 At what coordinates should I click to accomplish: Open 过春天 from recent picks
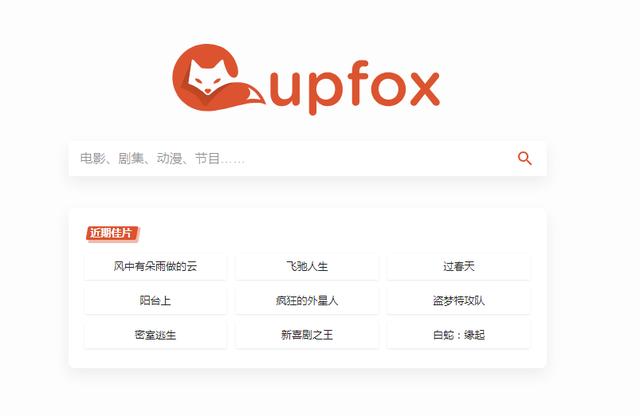pos(459,267)
